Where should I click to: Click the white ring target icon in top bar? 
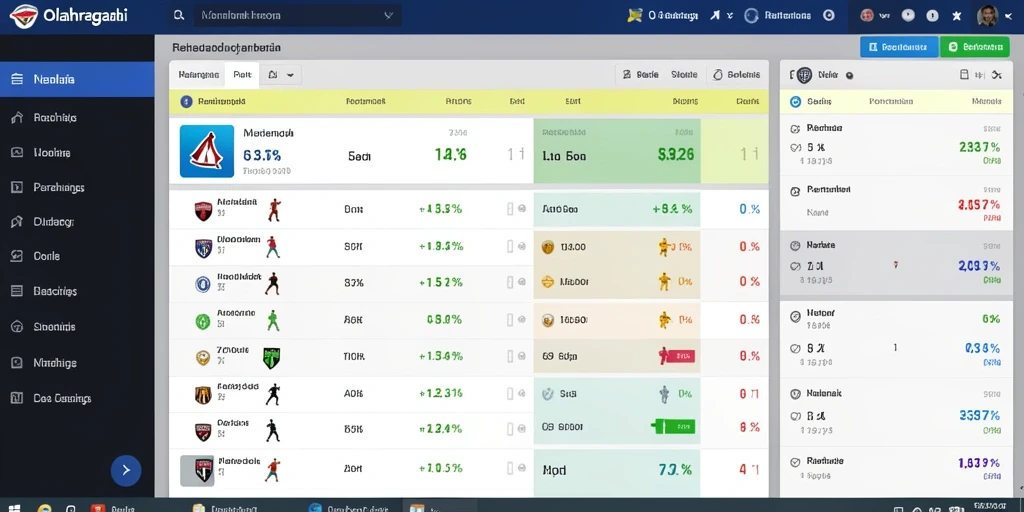[829, 15]
